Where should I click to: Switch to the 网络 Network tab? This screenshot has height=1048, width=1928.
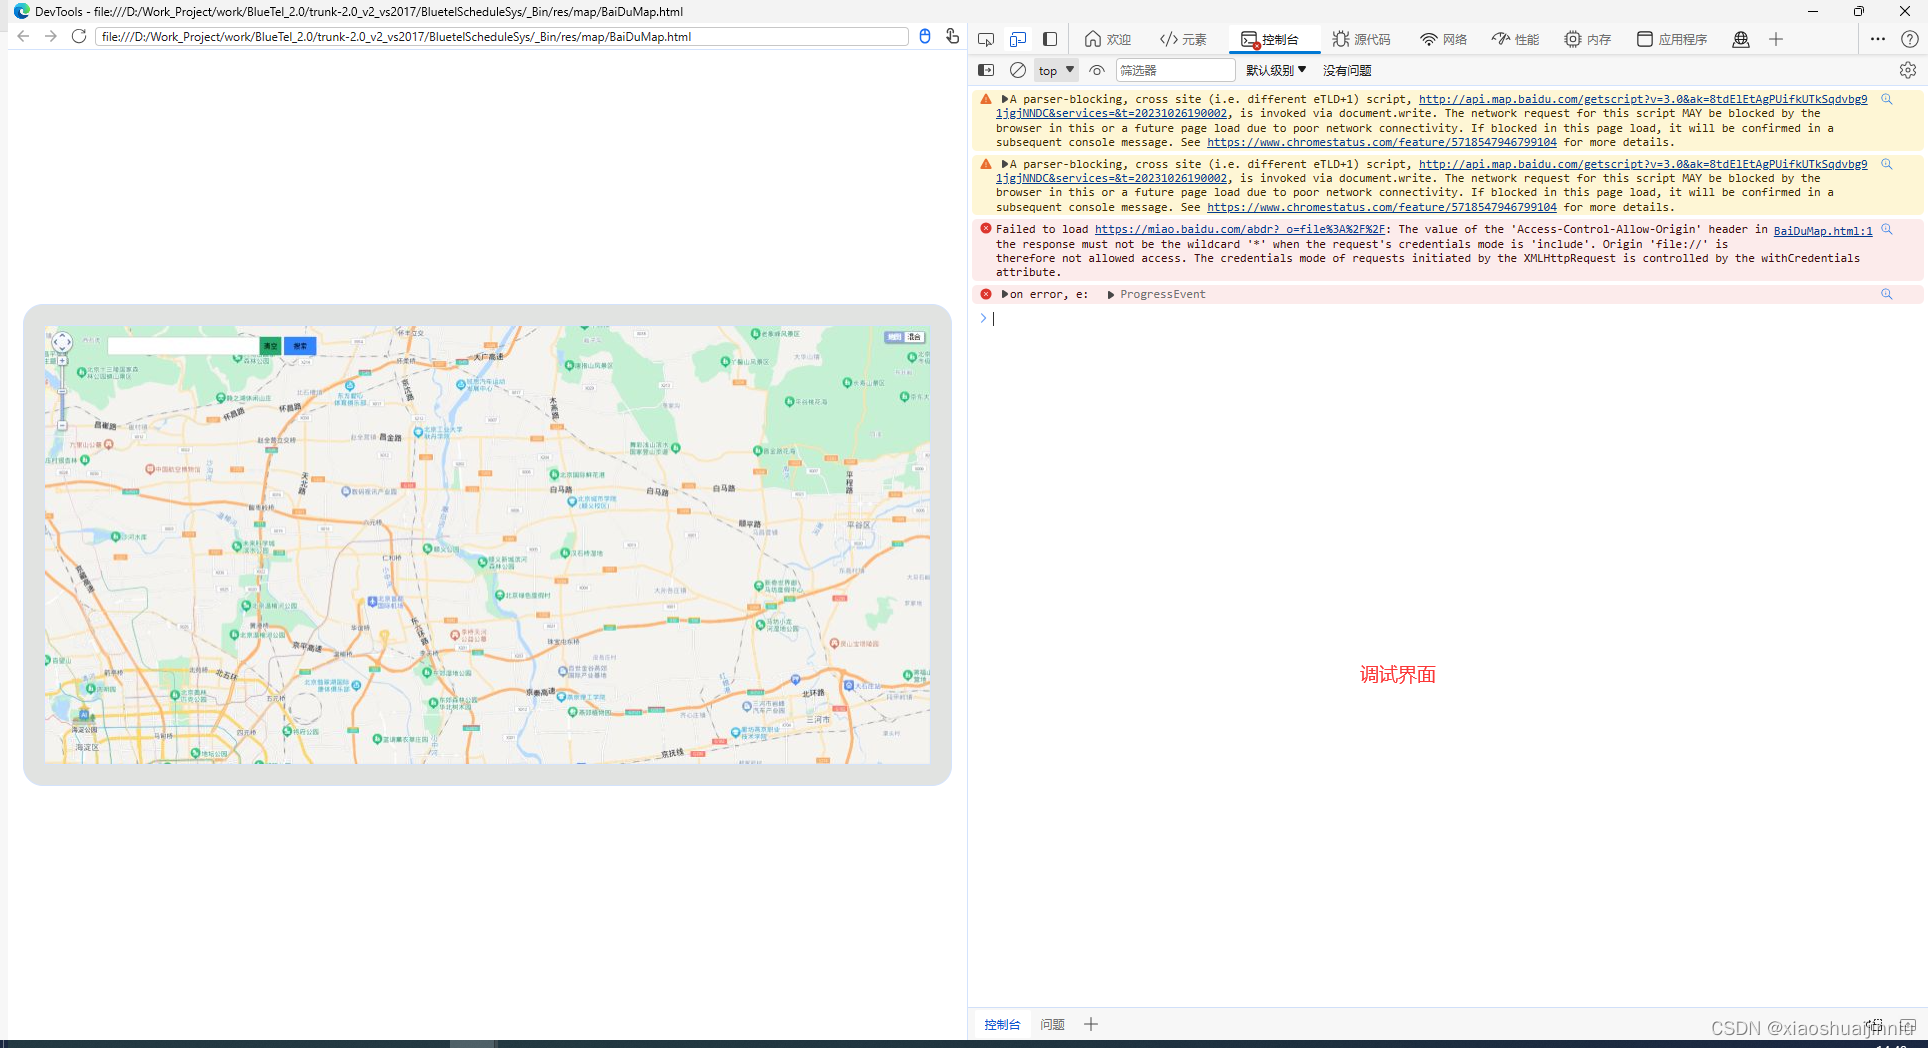click(x=1443, y=39)
